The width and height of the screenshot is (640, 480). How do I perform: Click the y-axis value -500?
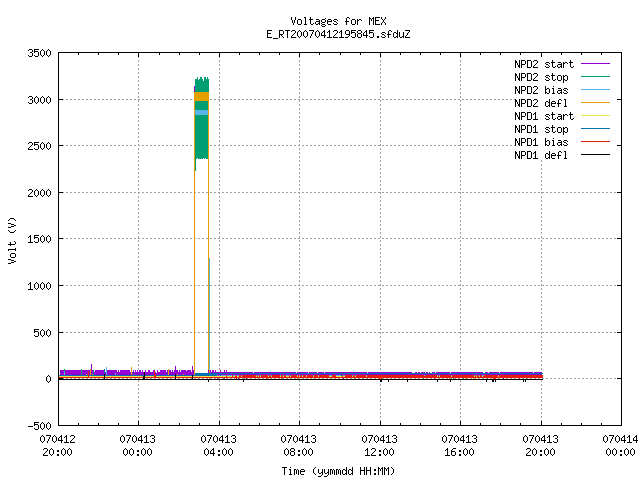pyautogui.click(x=40, y=426)
